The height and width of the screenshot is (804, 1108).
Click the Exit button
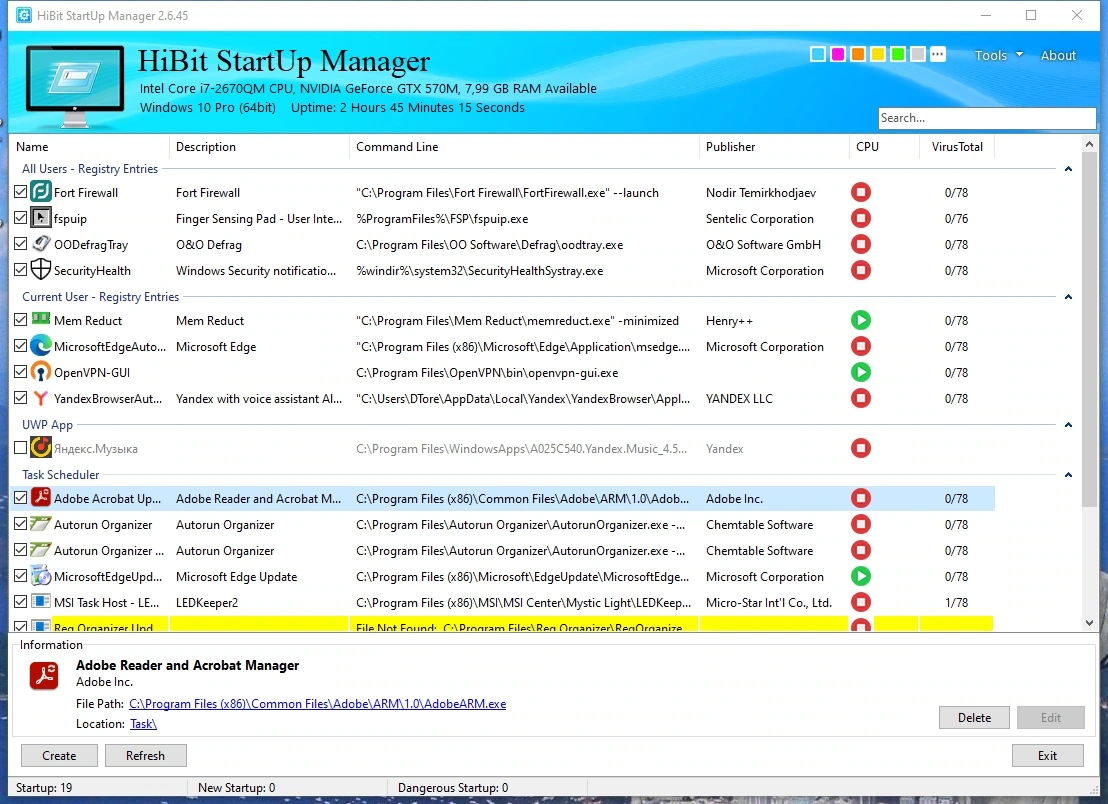pos(1047,755)
